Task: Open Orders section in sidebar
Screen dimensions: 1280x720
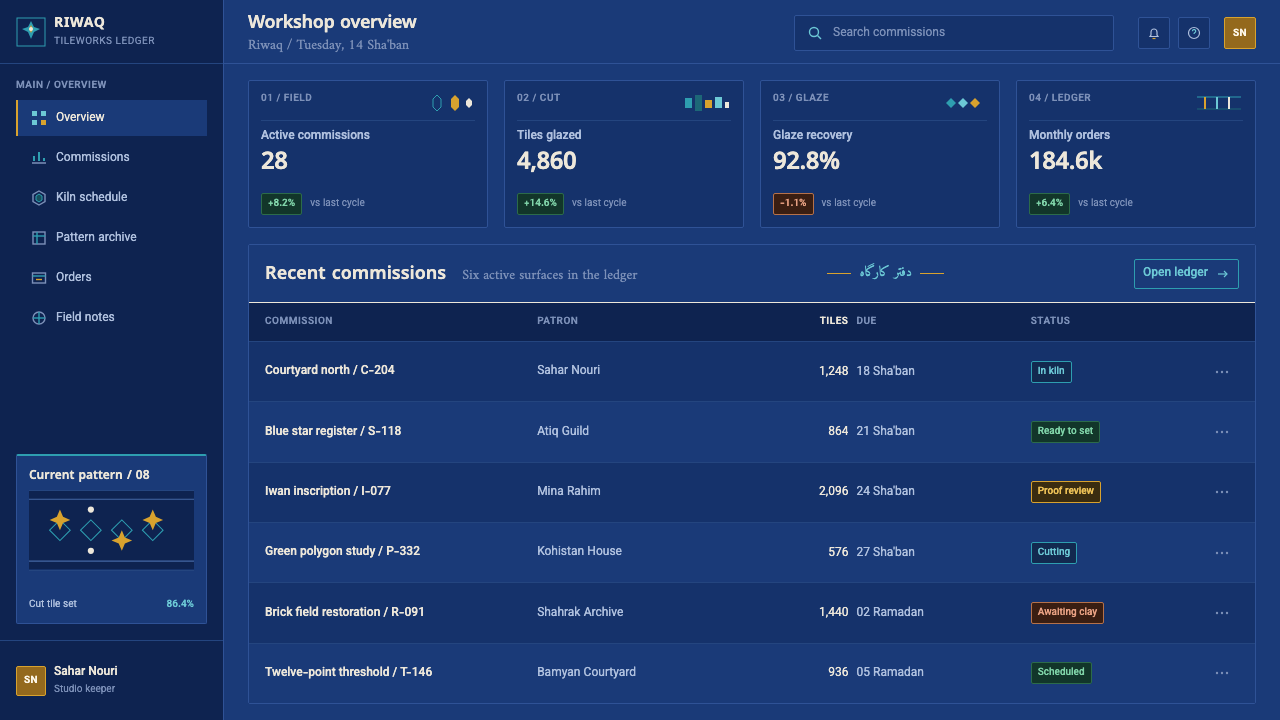Action: tap(112, 278)
